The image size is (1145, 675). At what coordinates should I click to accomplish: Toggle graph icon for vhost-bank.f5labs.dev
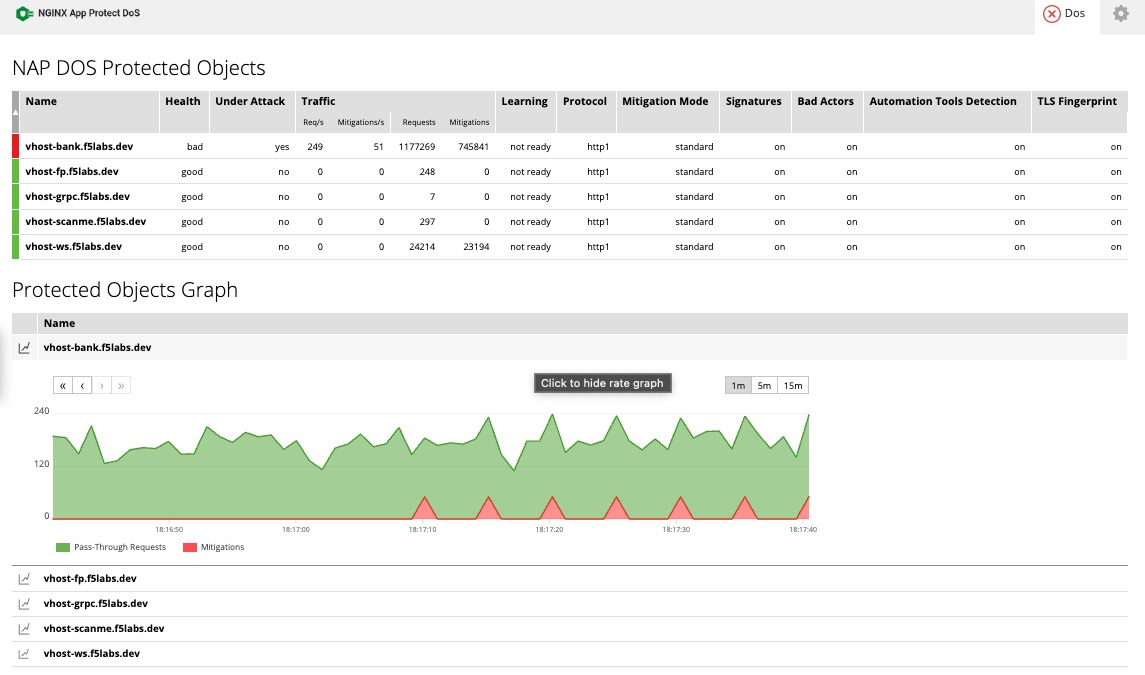(24, 348)
